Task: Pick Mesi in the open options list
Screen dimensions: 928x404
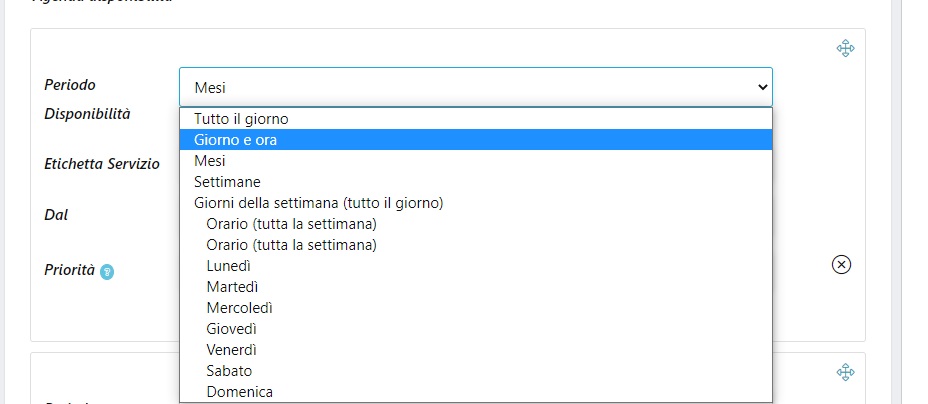Action: click(210, 161)
